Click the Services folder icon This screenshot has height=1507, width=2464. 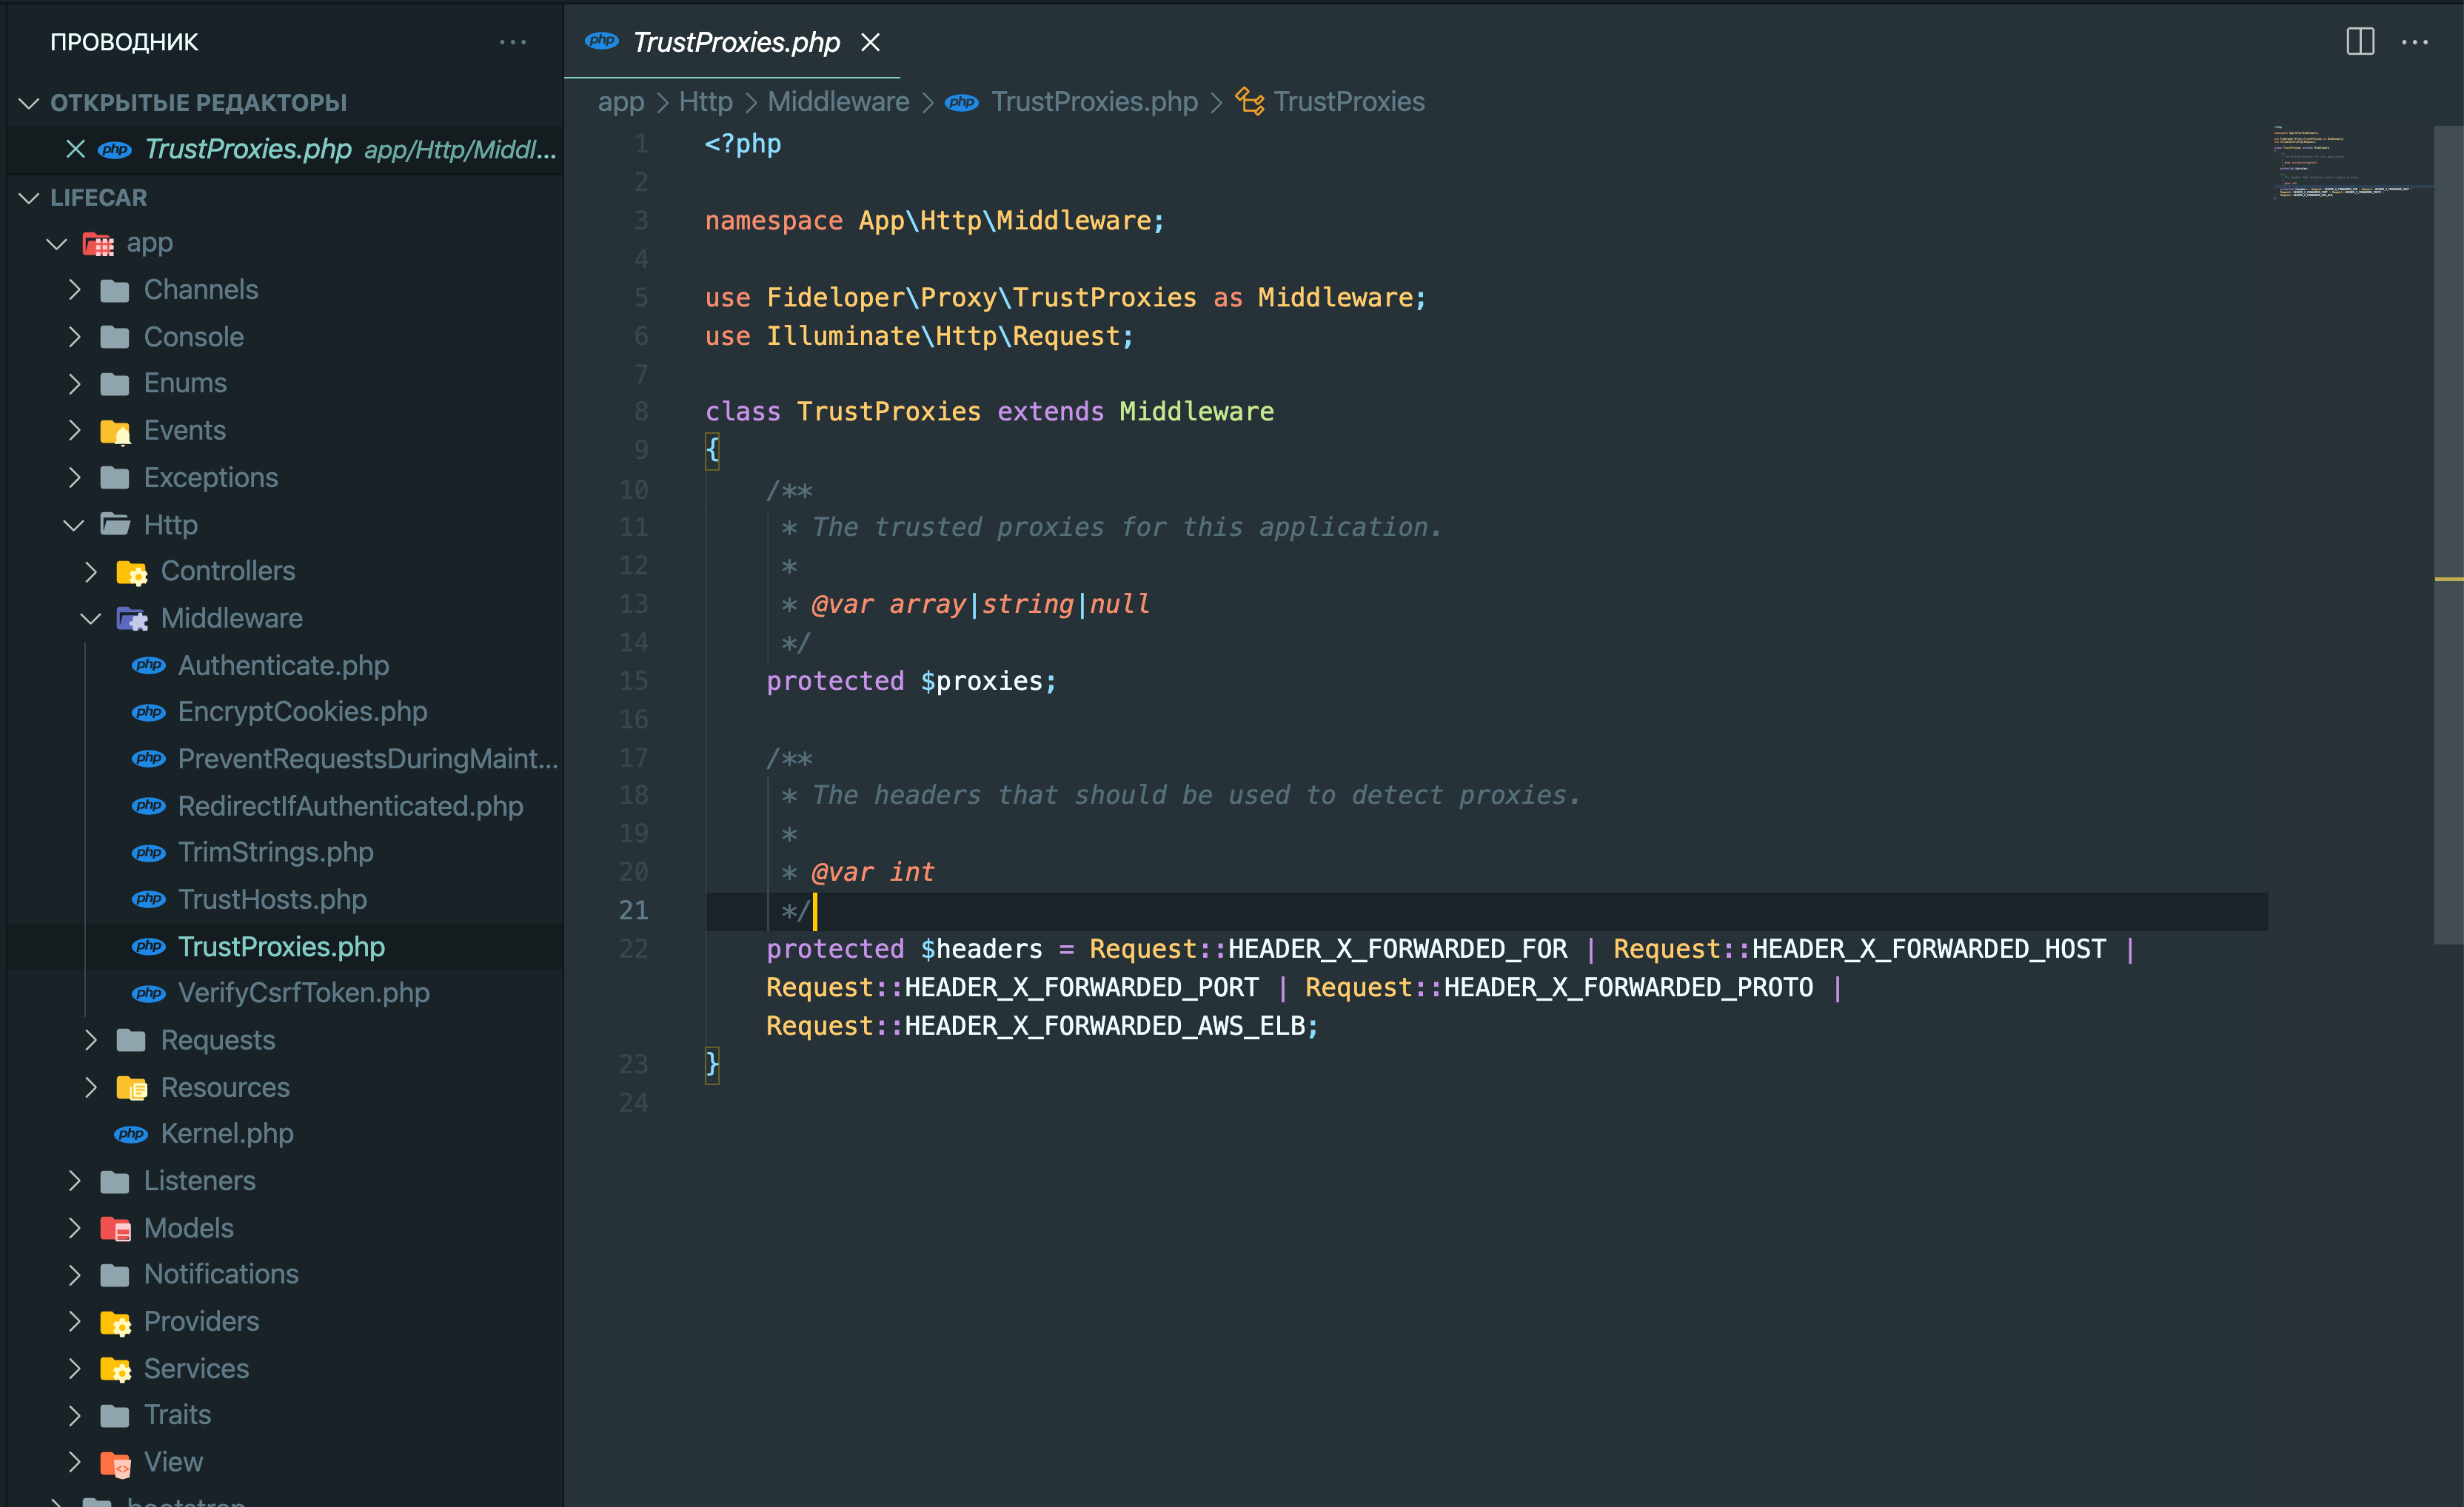[115, 1369]
